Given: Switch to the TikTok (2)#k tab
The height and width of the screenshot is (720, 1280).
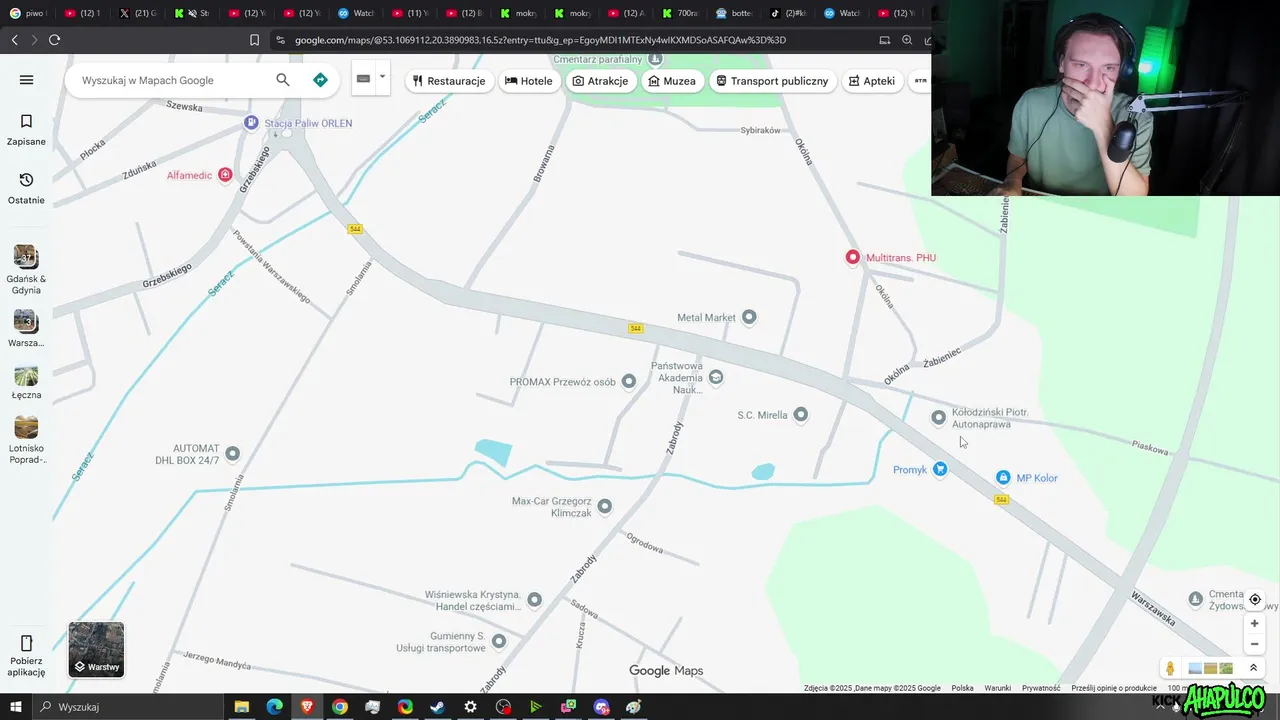Looking at the screenshot, I should 789,13.
